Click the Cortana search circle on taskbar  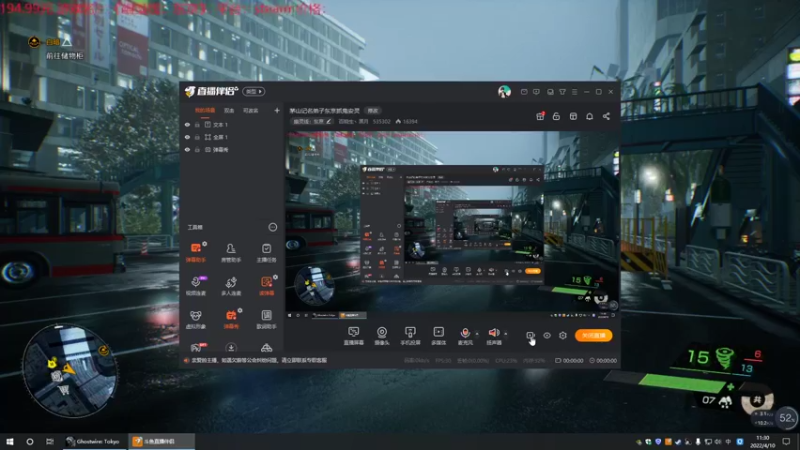click(30, 441)
